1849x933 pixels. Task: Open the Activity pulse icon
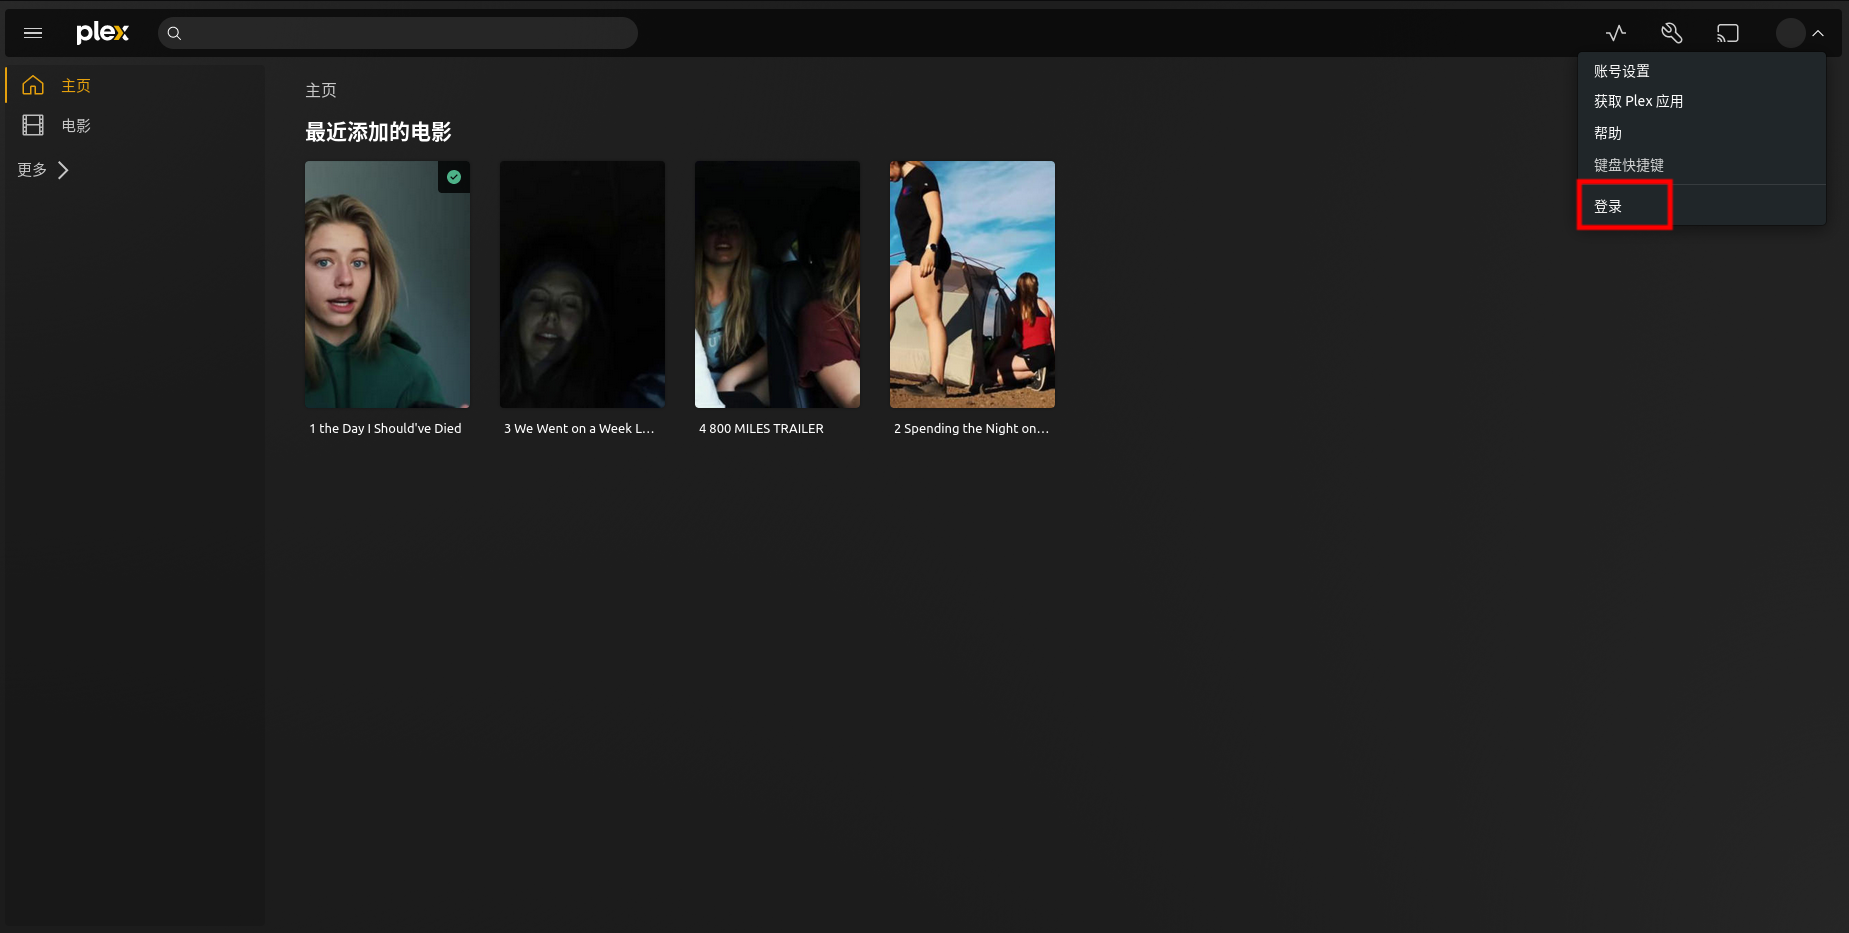1616,33
